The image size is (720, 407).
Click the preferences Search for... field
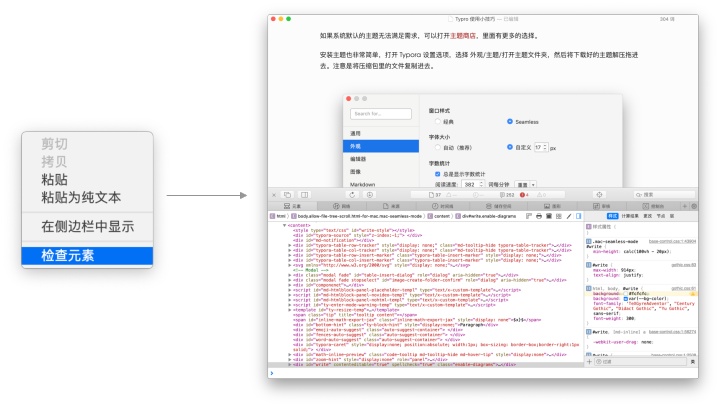[381, 113]
